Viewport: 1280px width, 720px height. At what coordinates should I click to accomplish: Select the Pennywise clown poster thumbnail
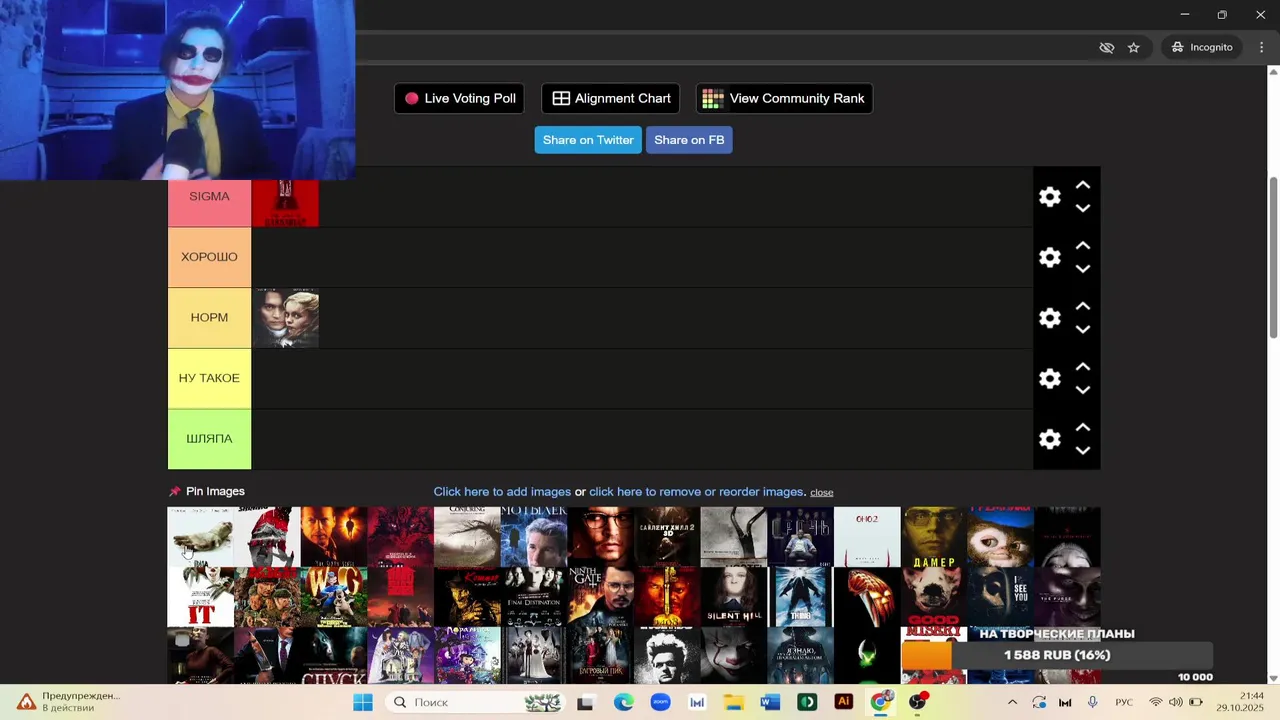[733, 656]
